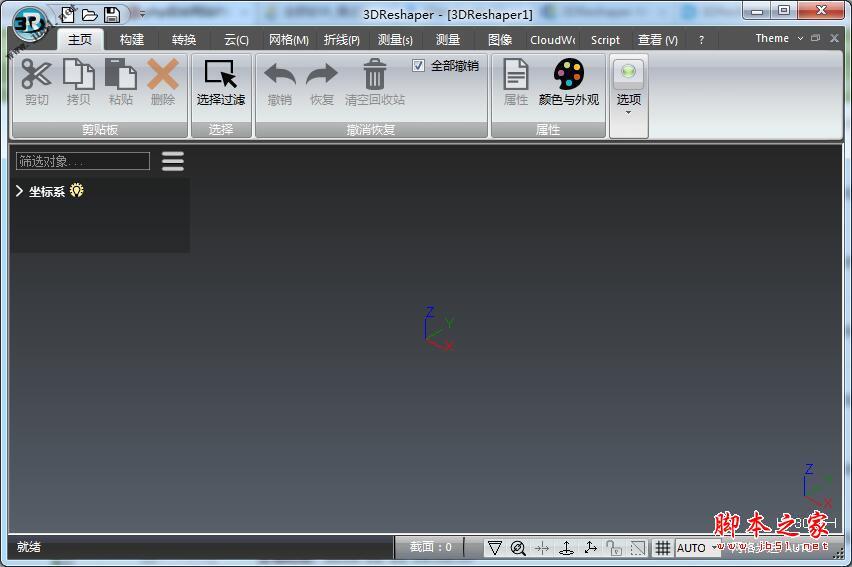Open the 云(C) ribbon tab
852x567 pixels.
tap(236, 40)
